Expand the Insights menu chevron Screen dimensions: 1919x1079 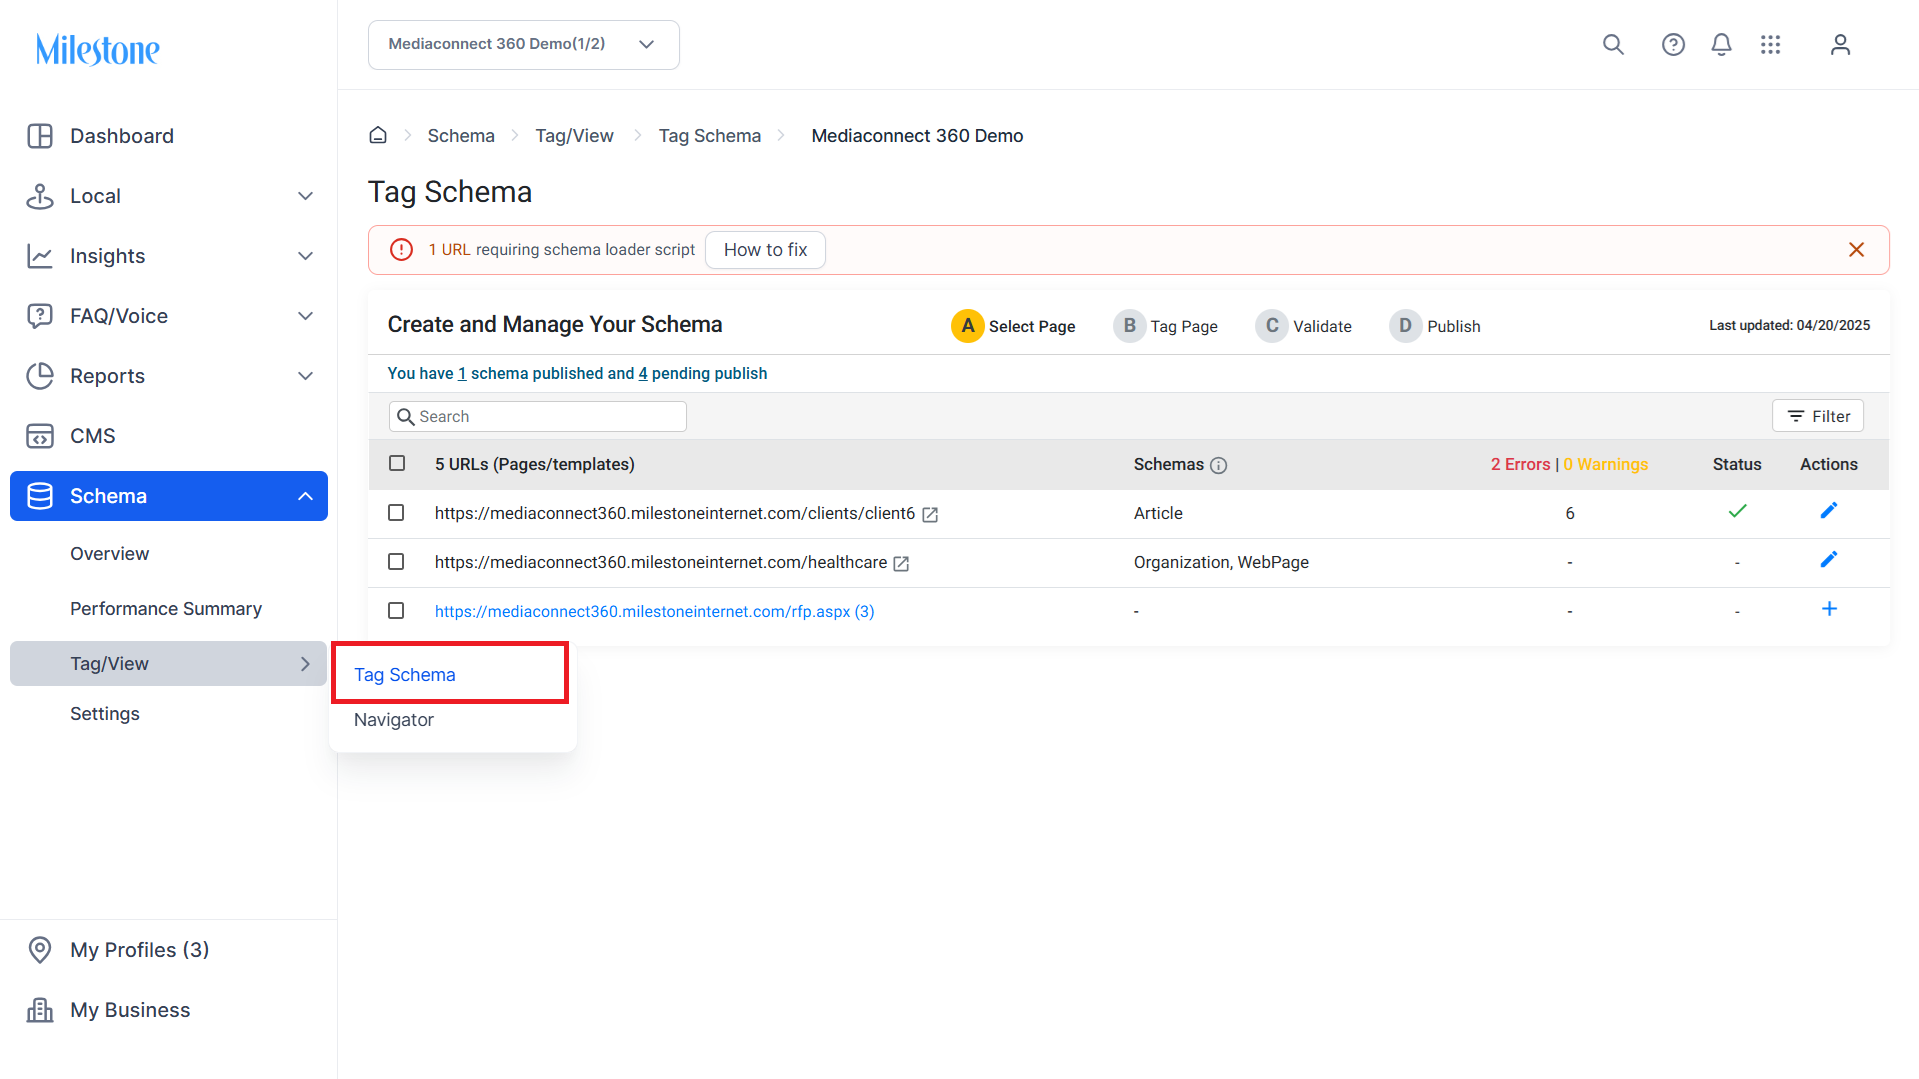[306, 256]
